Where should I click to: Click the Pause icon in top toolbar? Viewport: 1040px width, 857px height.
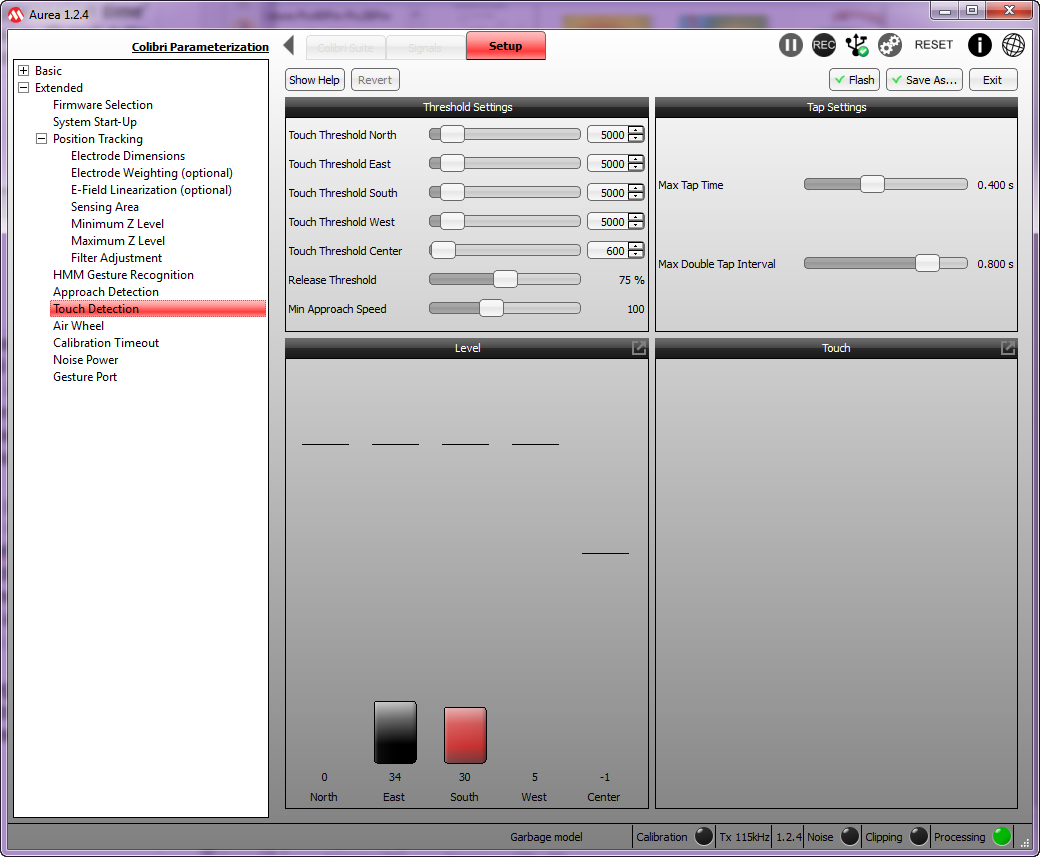[x=791, y=45]
